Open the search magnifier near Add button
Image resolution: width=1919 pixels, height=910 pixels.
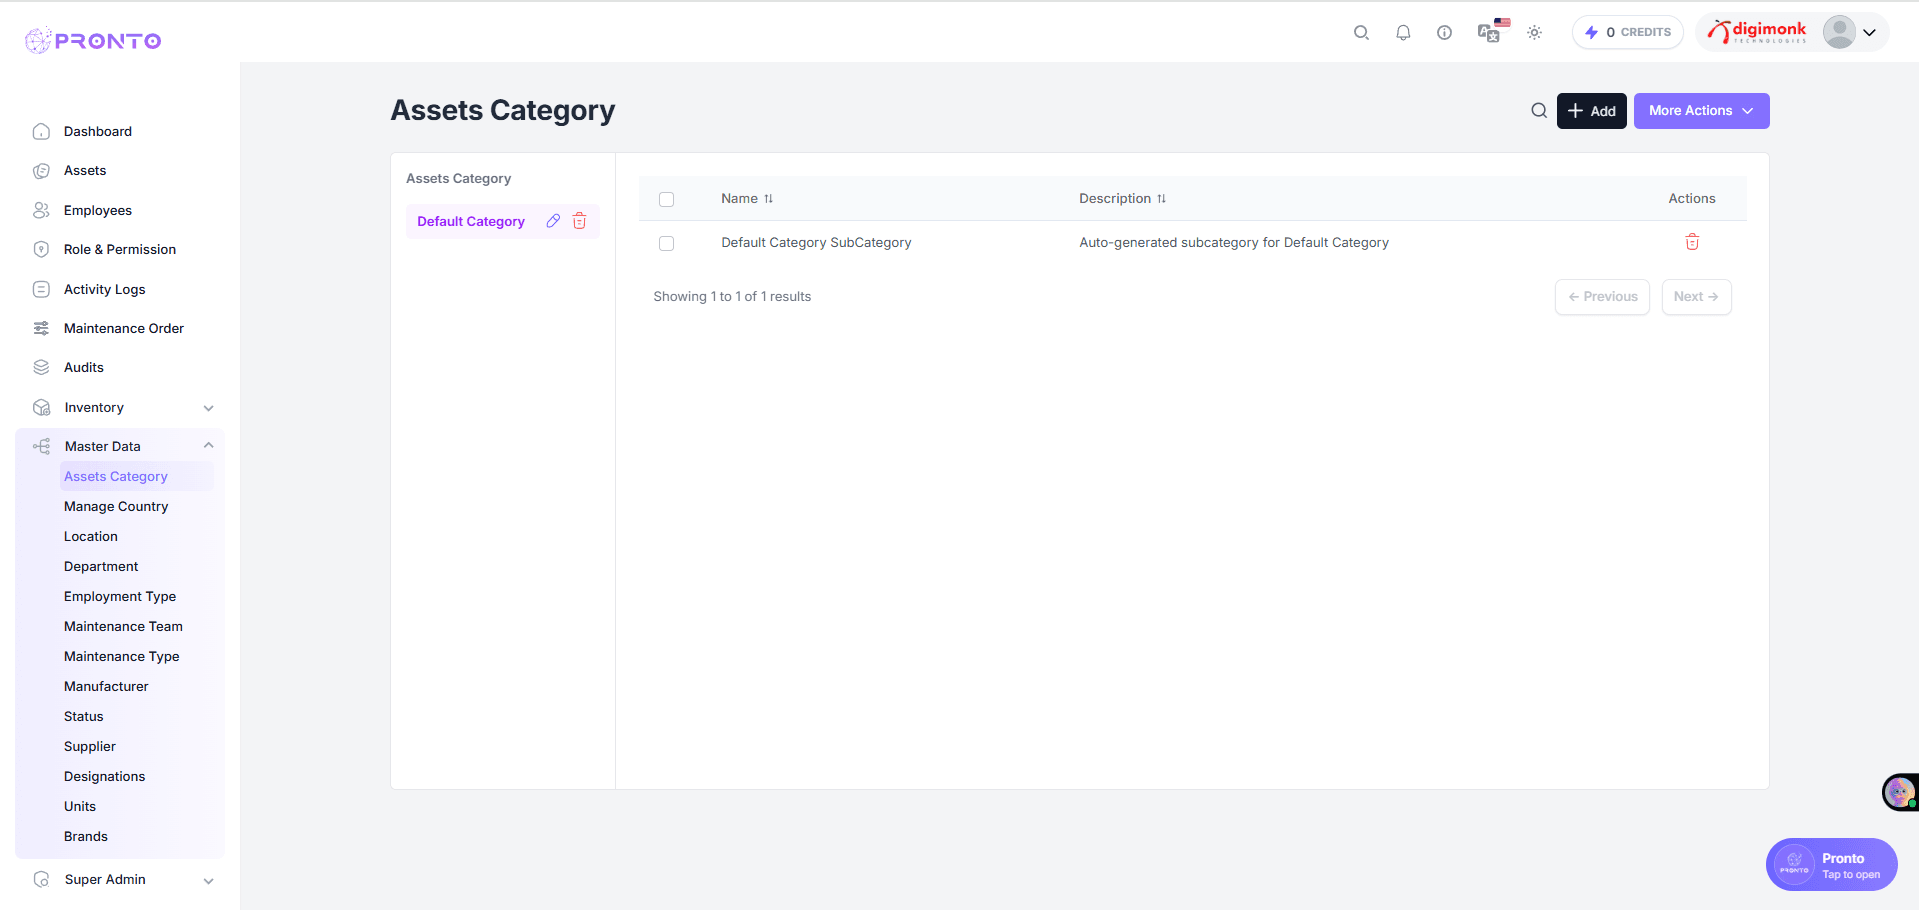(1539, 110)
